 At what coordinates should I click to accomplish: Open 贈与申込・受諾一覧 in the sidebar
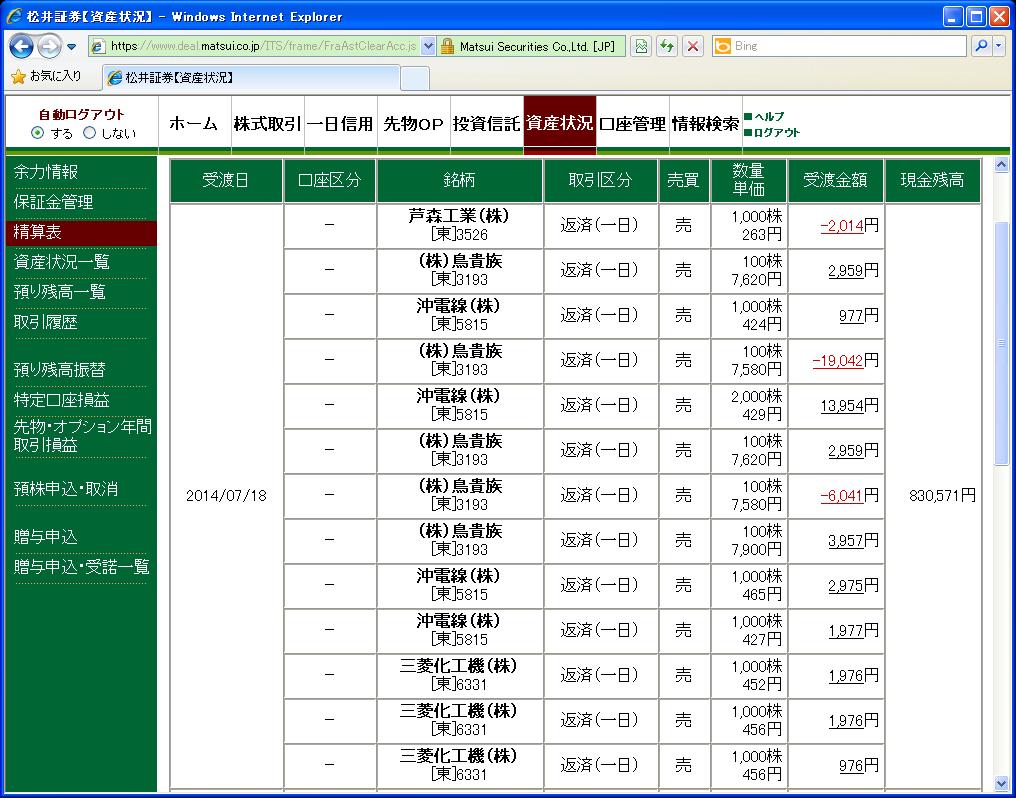click(82, 567)
